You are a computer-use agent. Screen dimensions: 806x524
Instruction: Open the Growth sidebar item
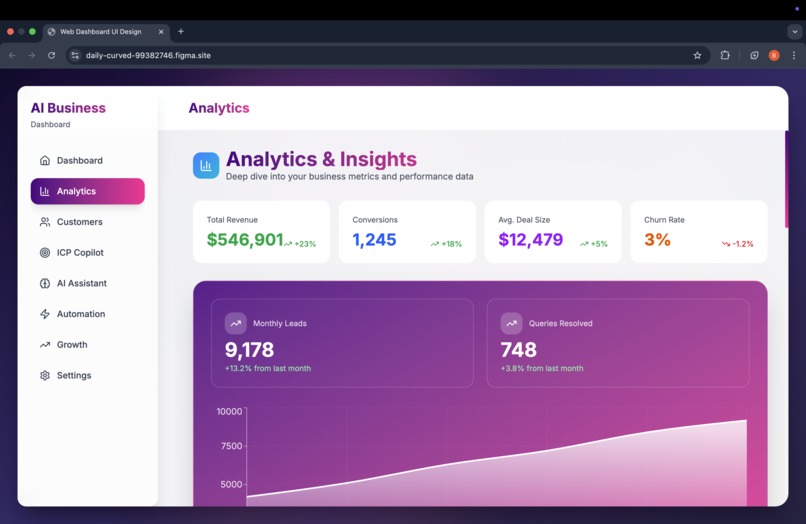coord(87,345)
